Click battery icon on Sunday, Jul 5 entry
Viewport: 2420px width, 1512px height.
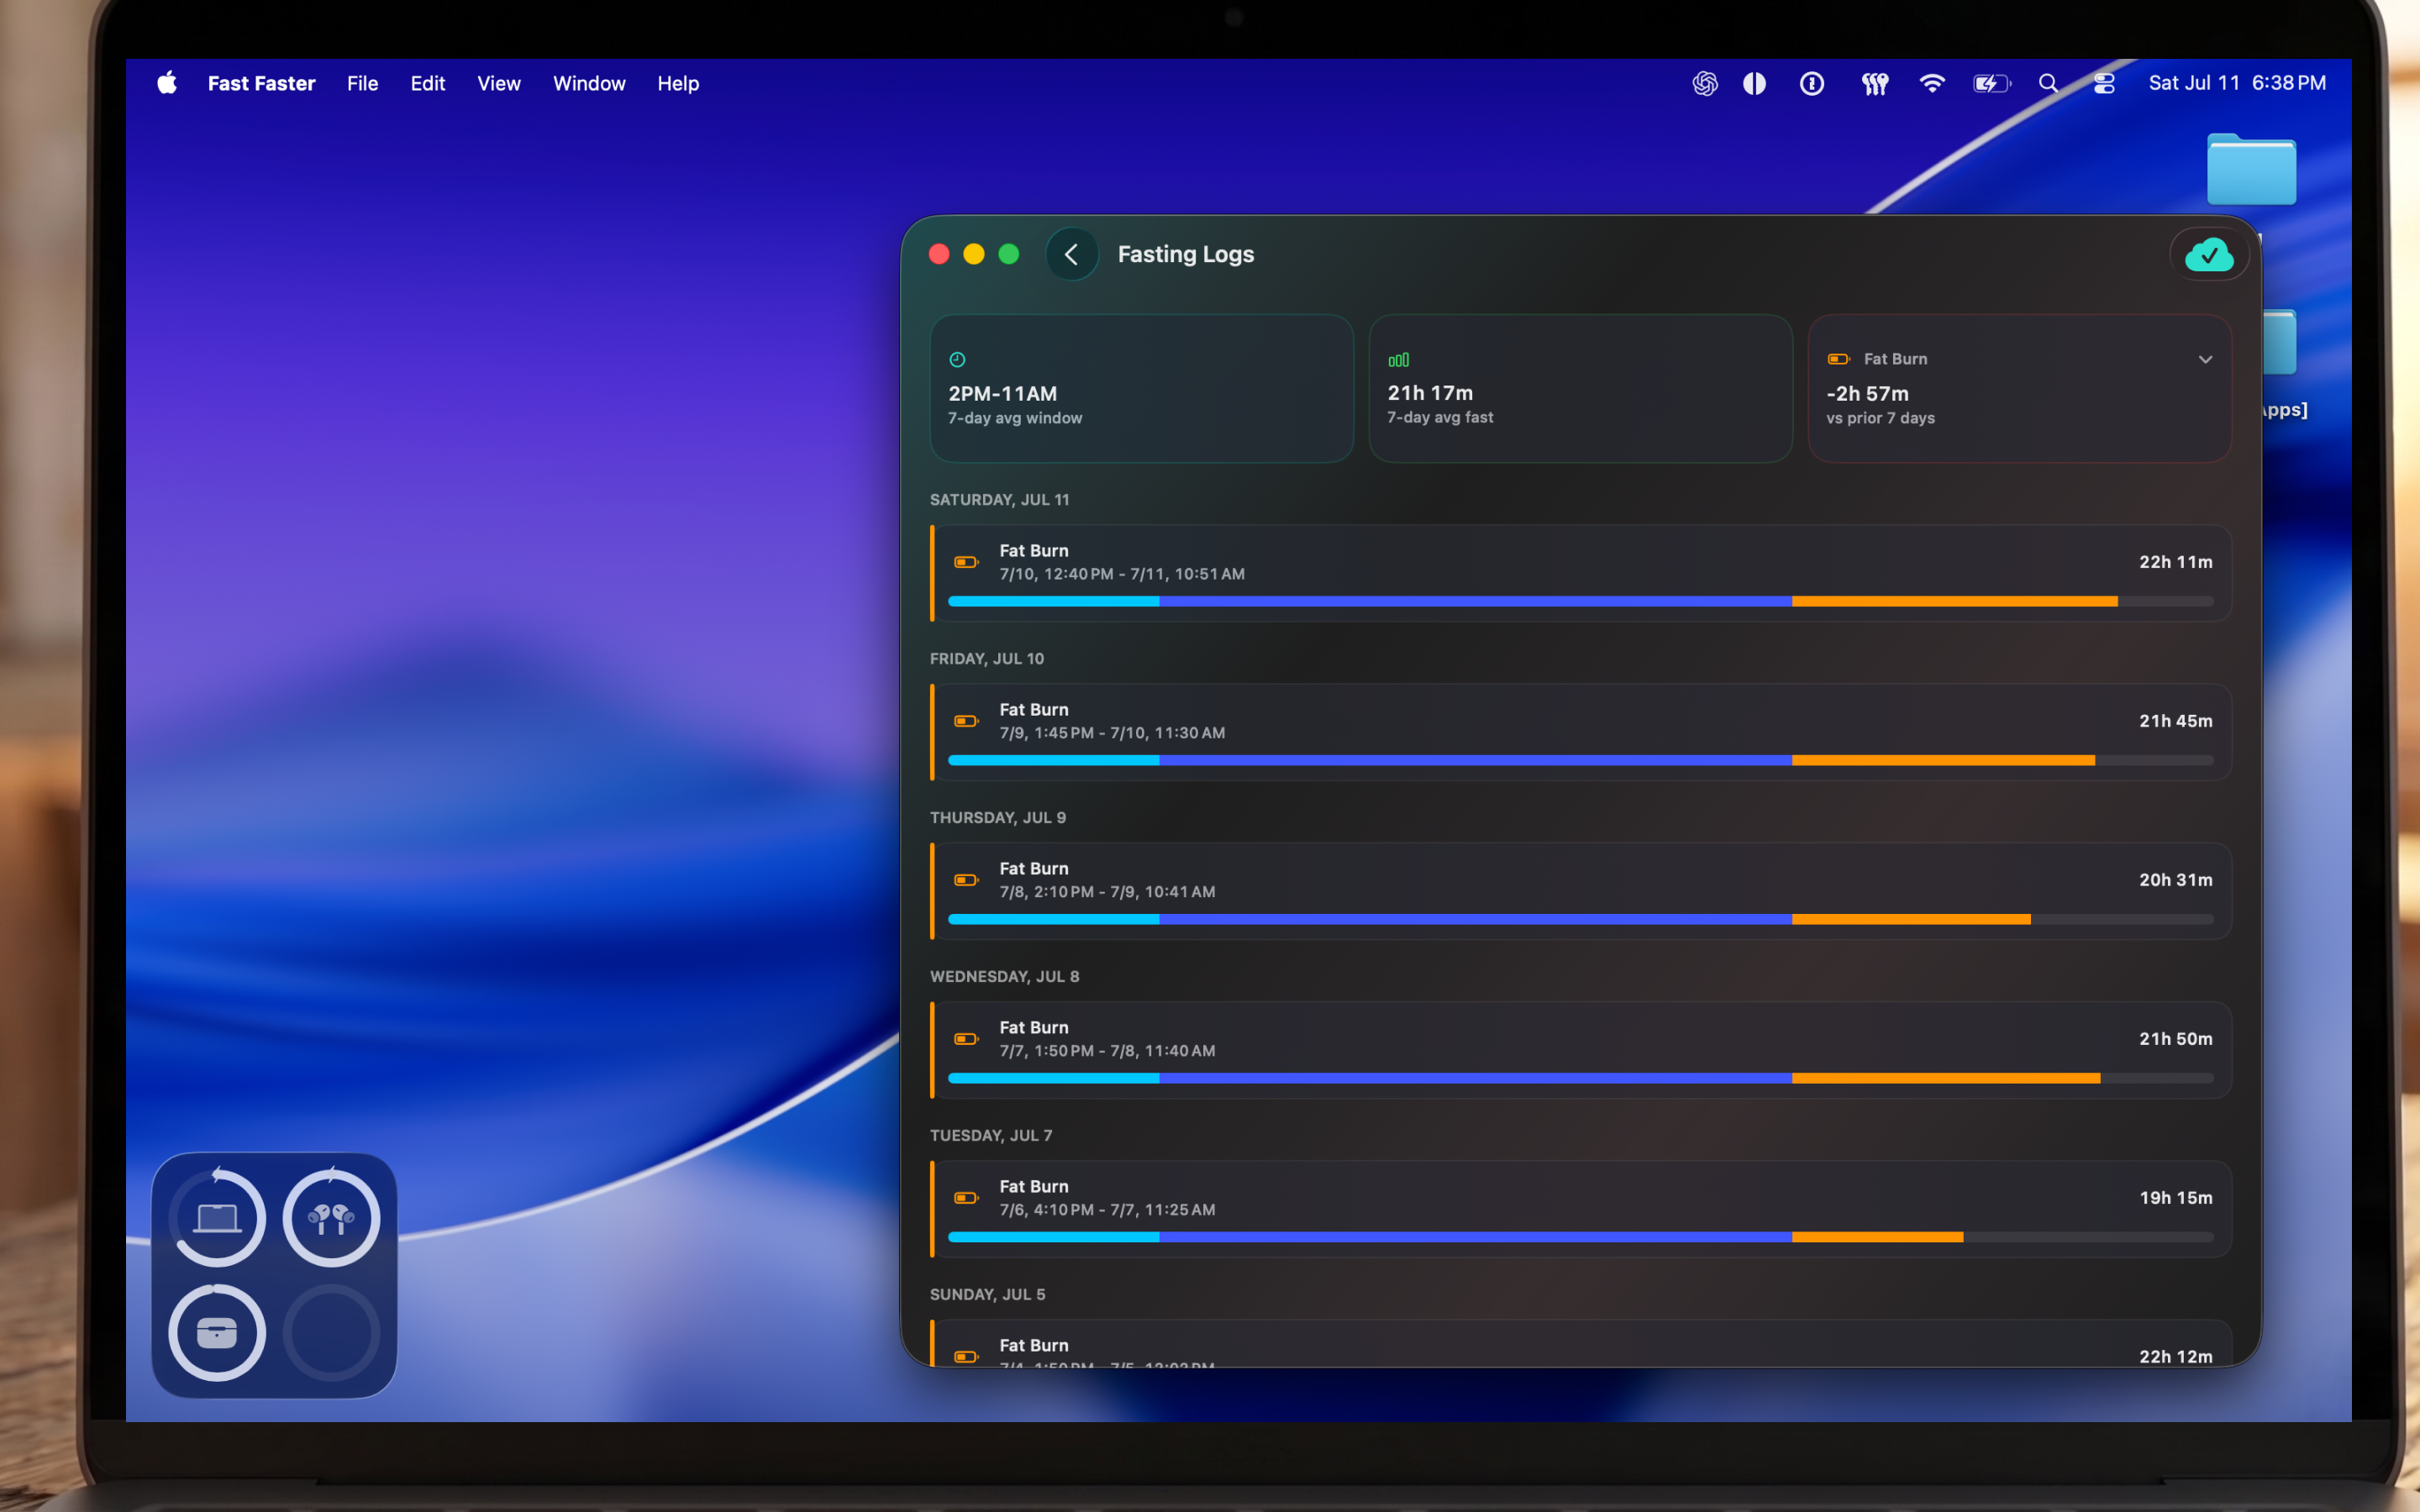pos(966,1356)
